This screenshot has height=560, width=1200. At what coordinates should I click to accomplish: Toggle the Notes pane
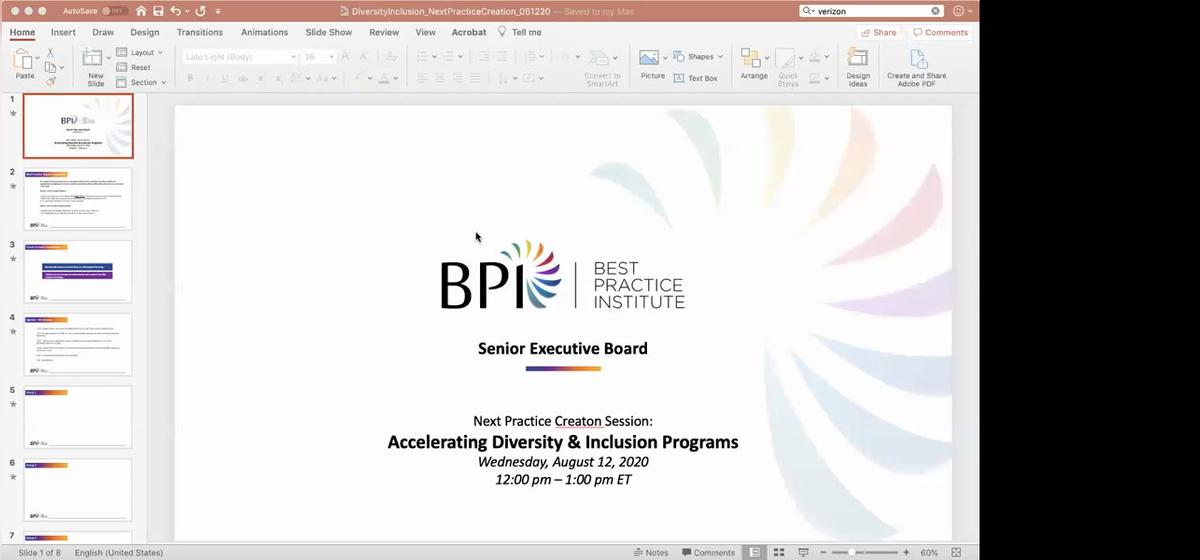651,552
